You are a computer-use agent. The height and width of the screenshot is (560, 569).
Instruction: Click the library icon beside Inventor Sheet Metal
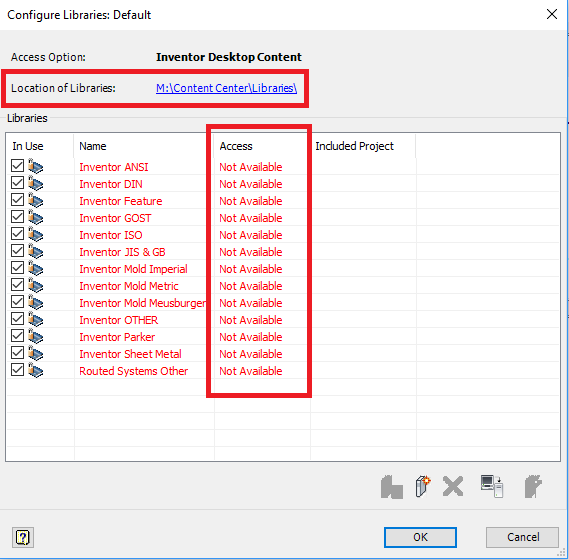(36, 353)
